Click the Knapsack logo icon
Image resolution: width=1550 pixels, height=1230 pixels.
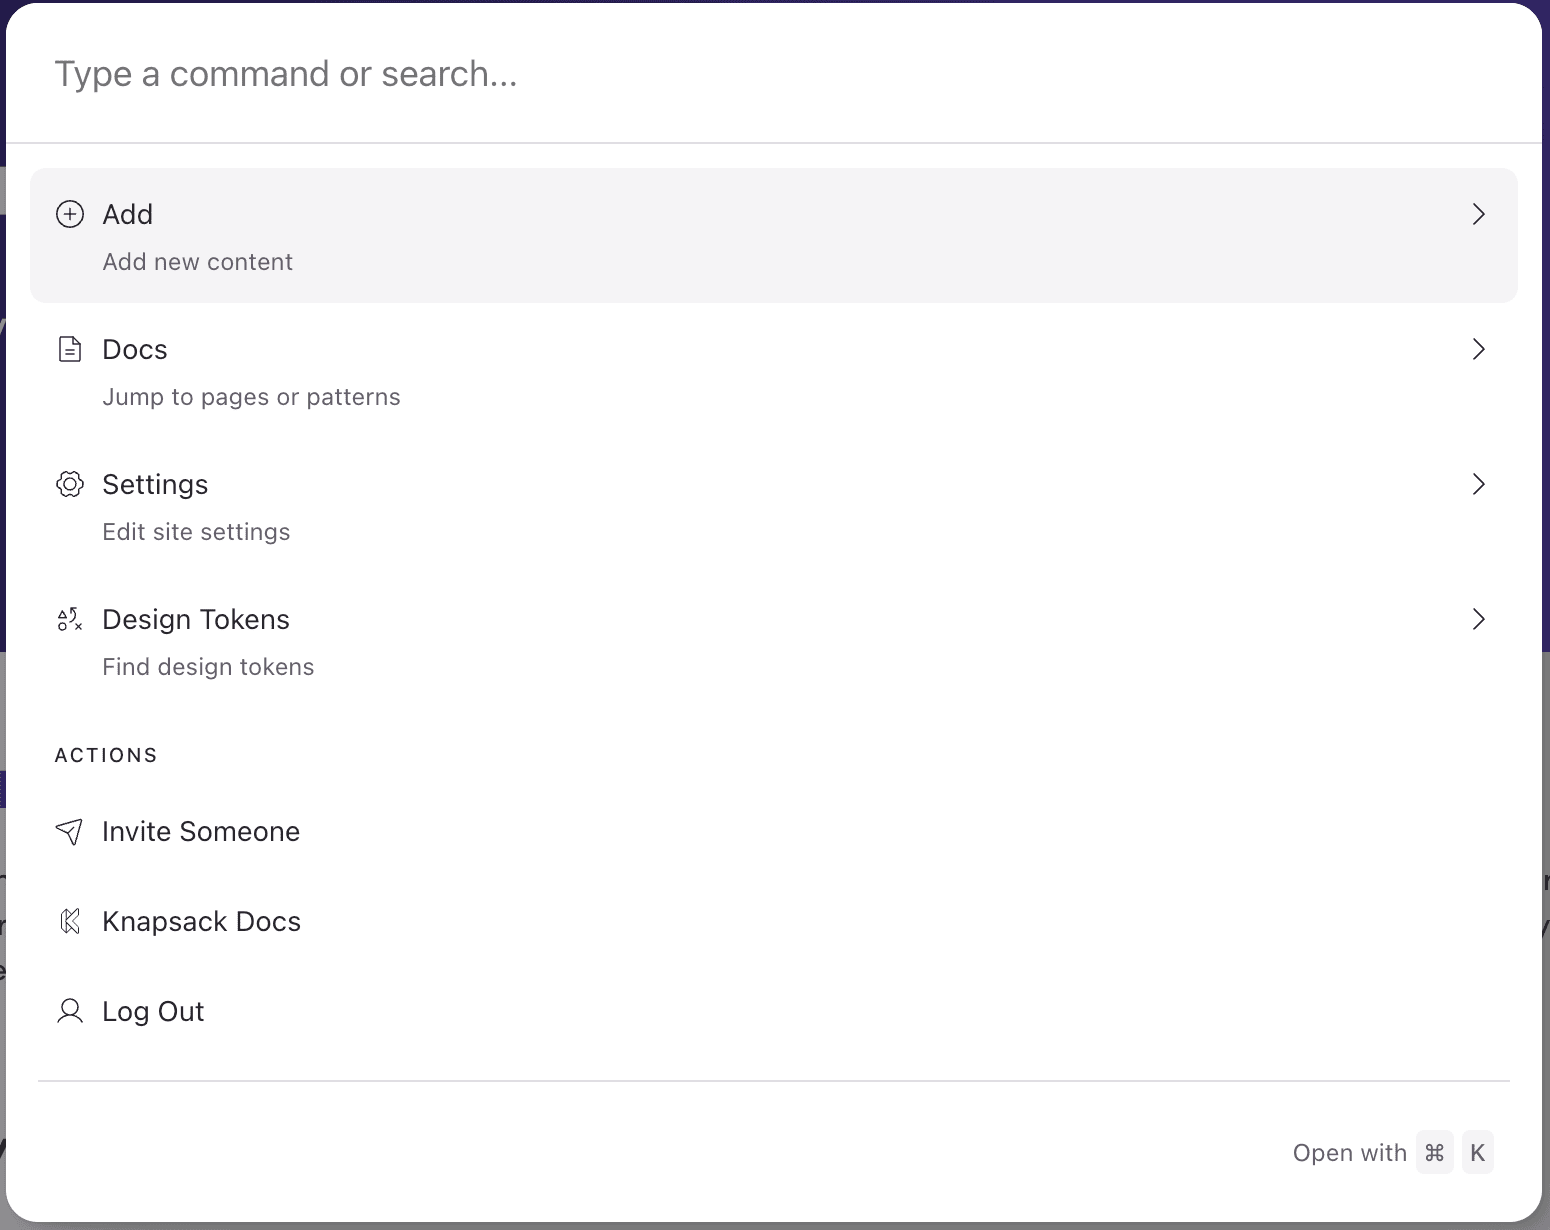pyautogui.click(x=70, y=921)
